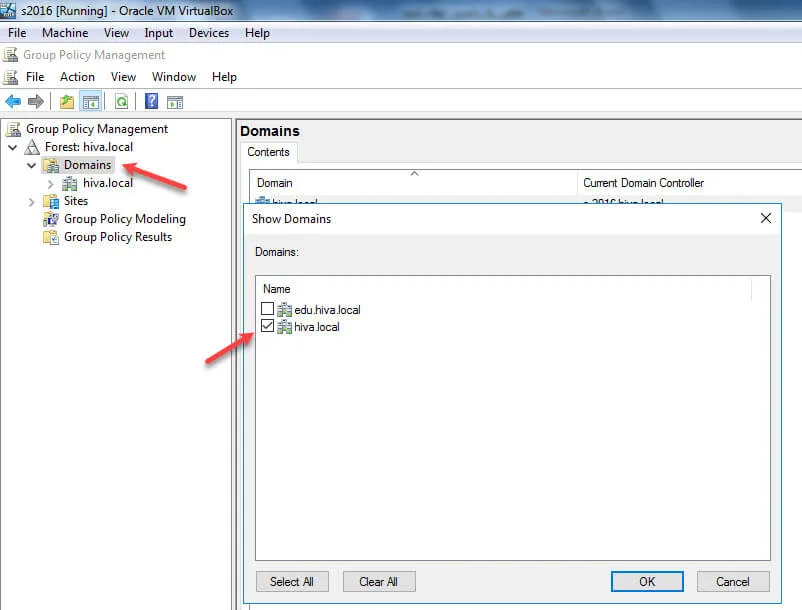The height and width of the screenshot is (610, 802).
Task: Click the Group Policy Management title bar icon
Action: coord(10,55)
